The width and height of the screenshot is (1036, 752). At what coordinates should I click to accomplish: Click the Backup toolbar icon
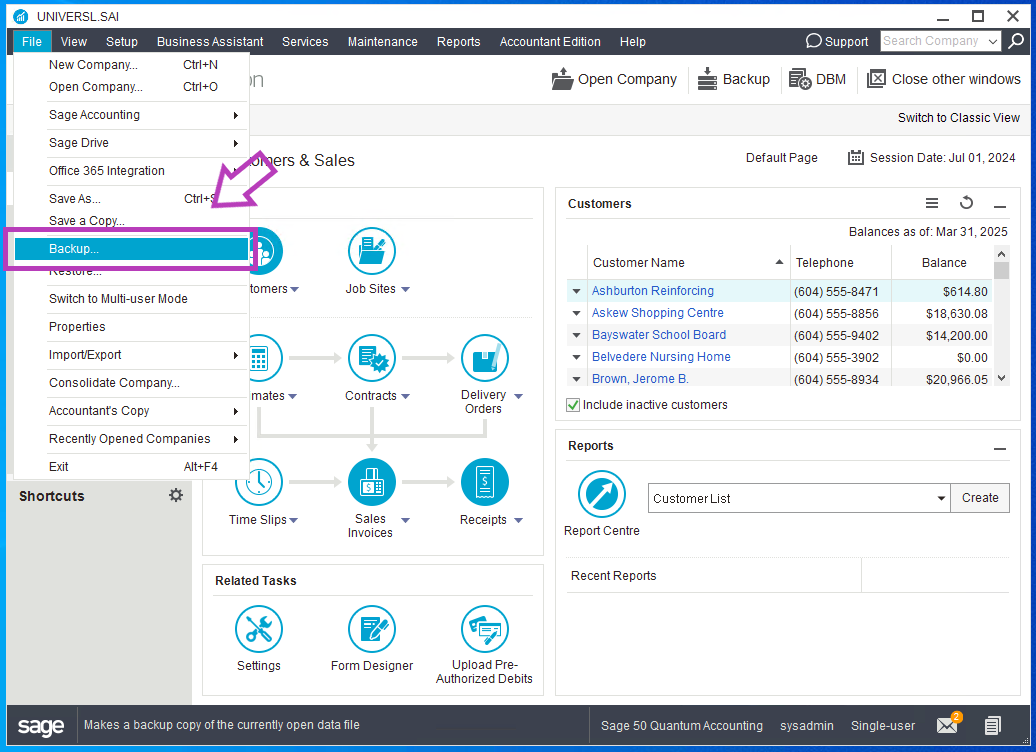[x=707, y=79]
